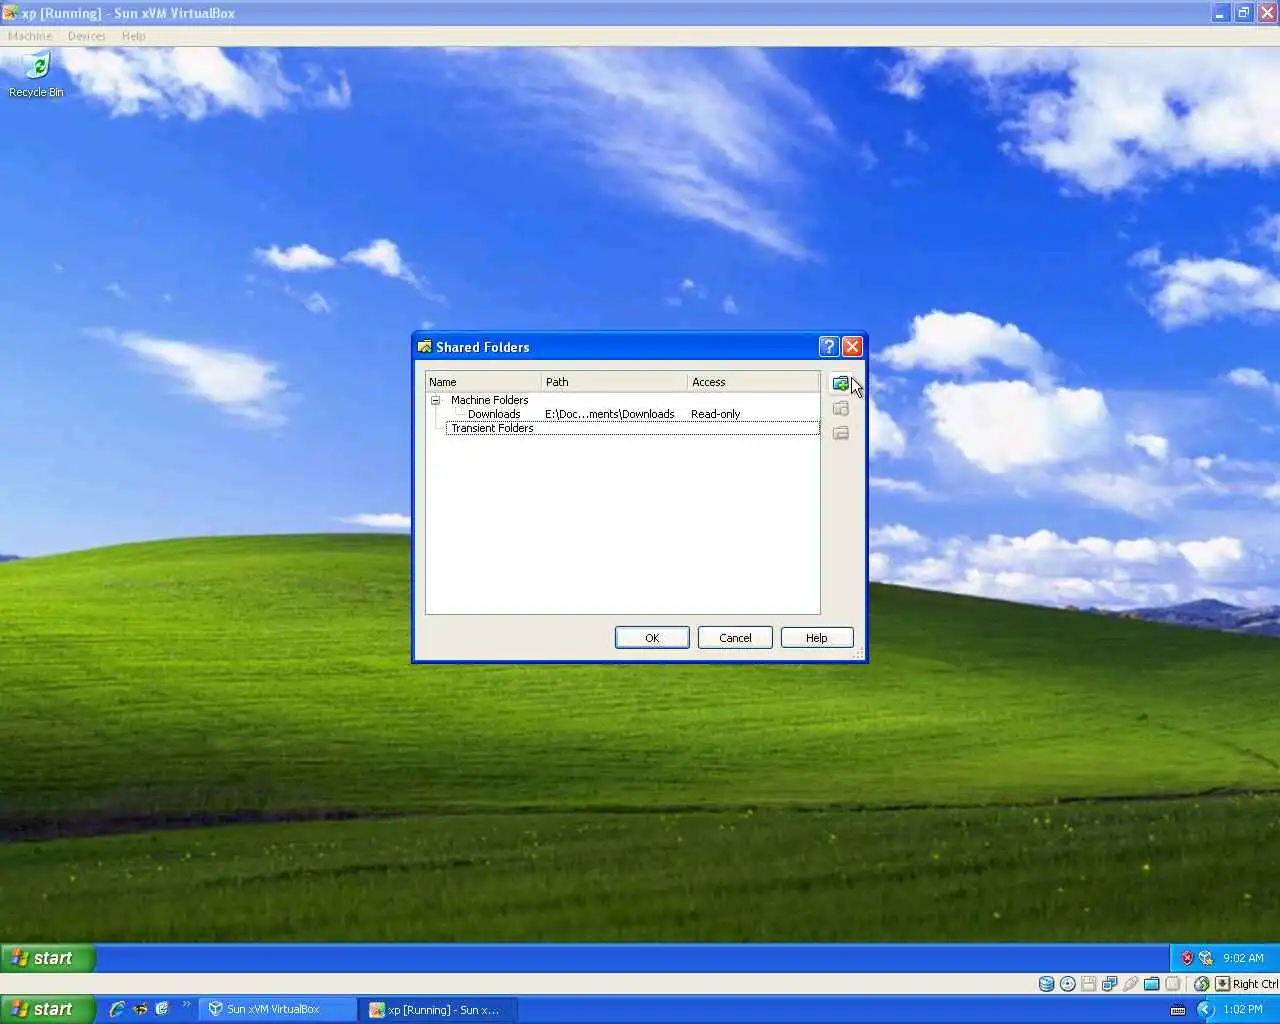The width and height of the screenshot is (1280, 1024).
Task: Click the question mark title bar button
Action: [x=829, y=346]
